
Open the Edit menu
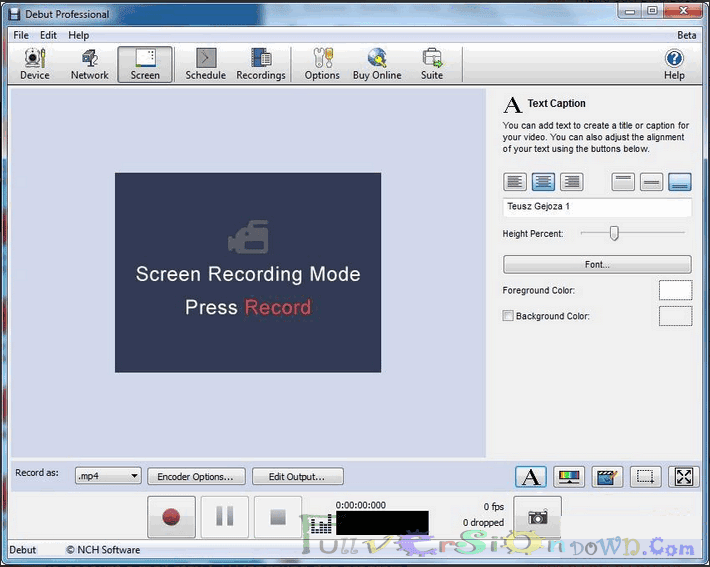pyautogui.click(x=48, y=35)
